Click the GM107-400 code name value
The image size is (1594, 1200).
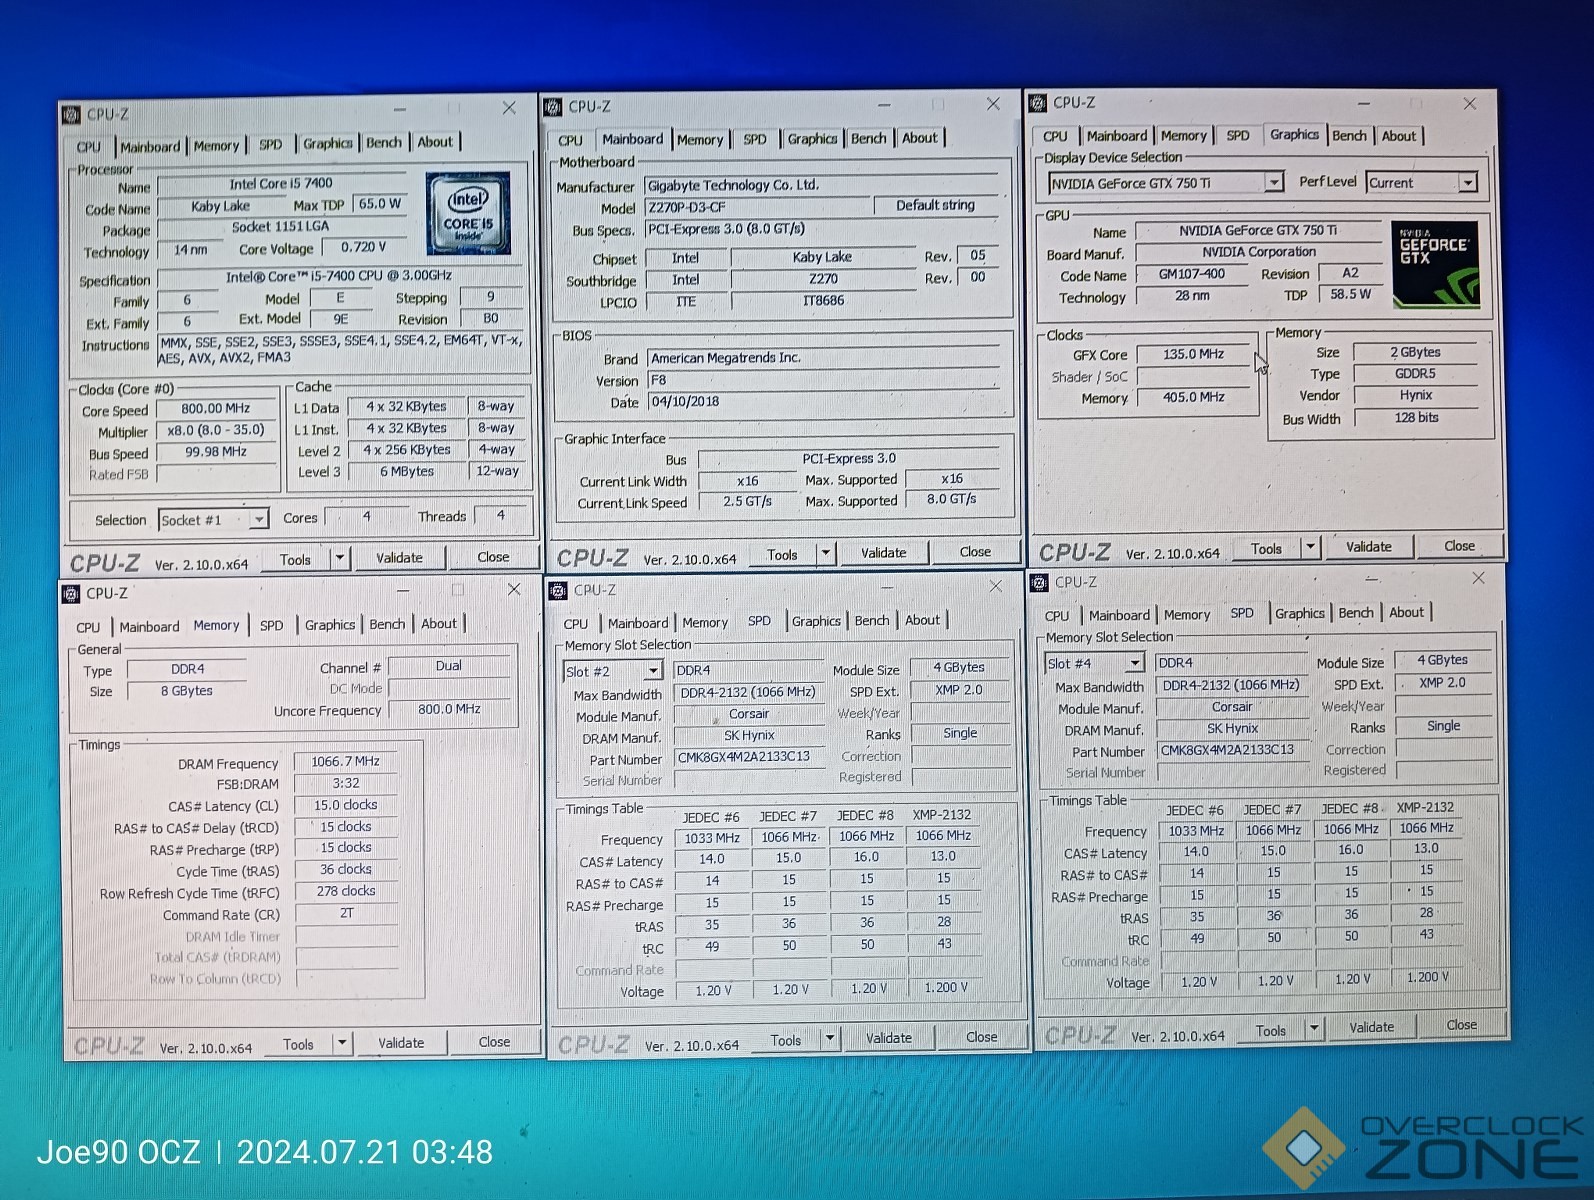(1191, 274)
